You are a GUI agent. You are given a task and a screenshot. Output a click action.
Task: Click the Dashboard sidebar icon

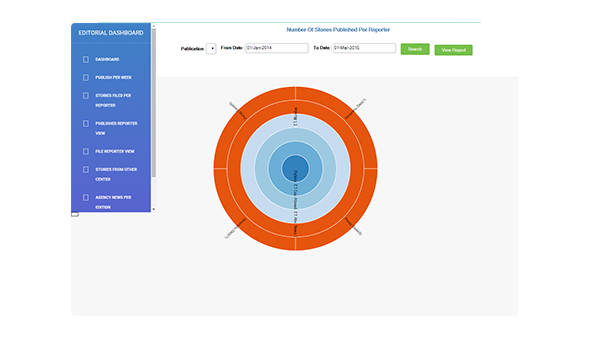tap(86, 59)
